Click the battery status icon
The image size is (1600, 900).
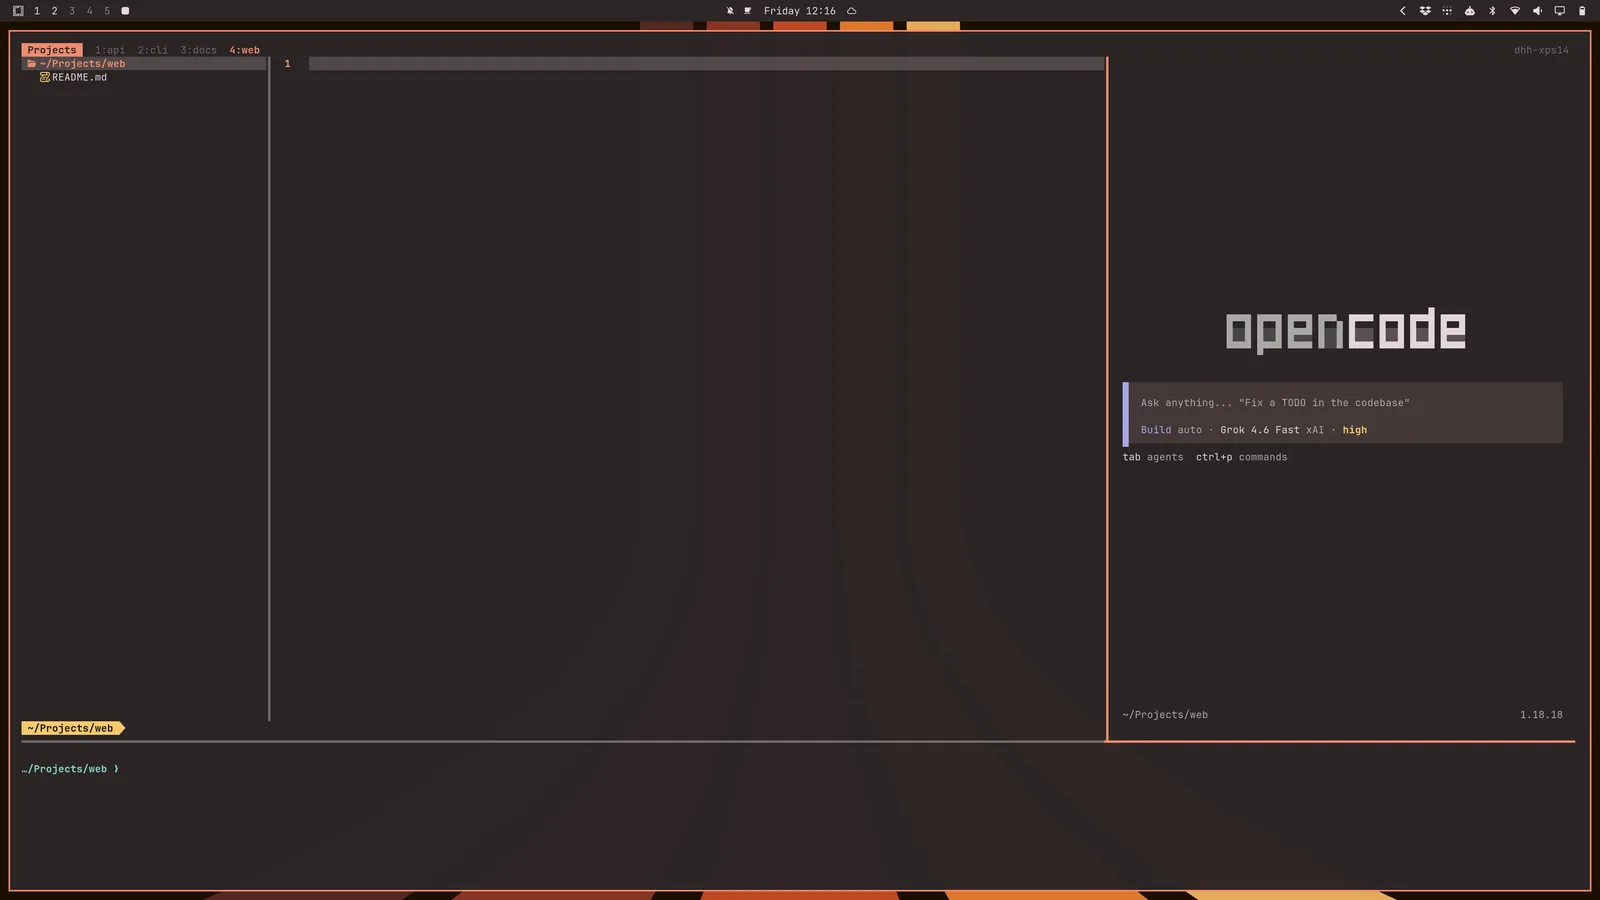[x=1582, y=11]
